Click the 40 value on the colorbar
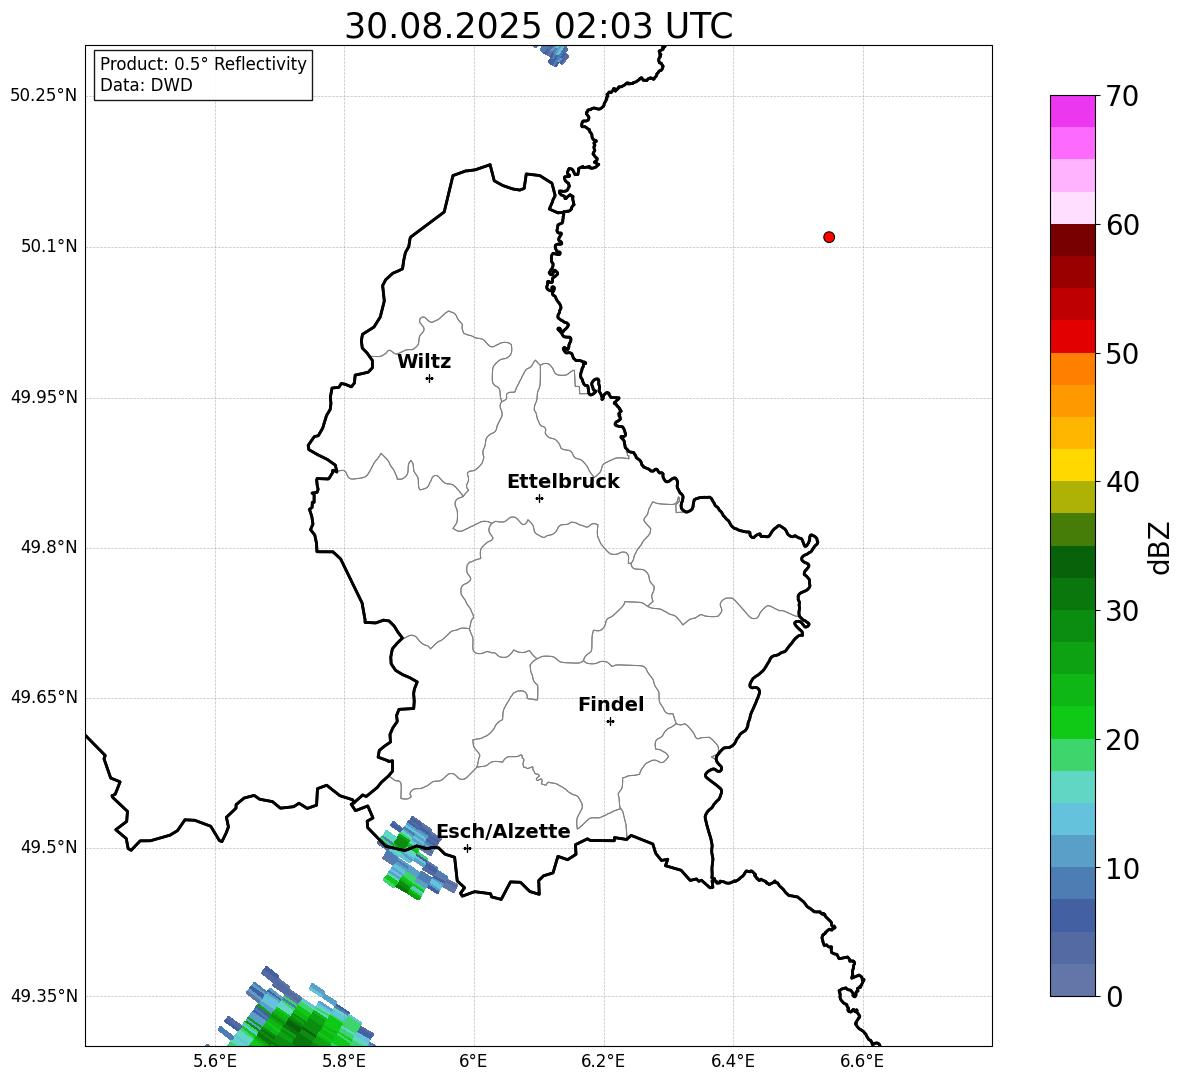 1122,482
